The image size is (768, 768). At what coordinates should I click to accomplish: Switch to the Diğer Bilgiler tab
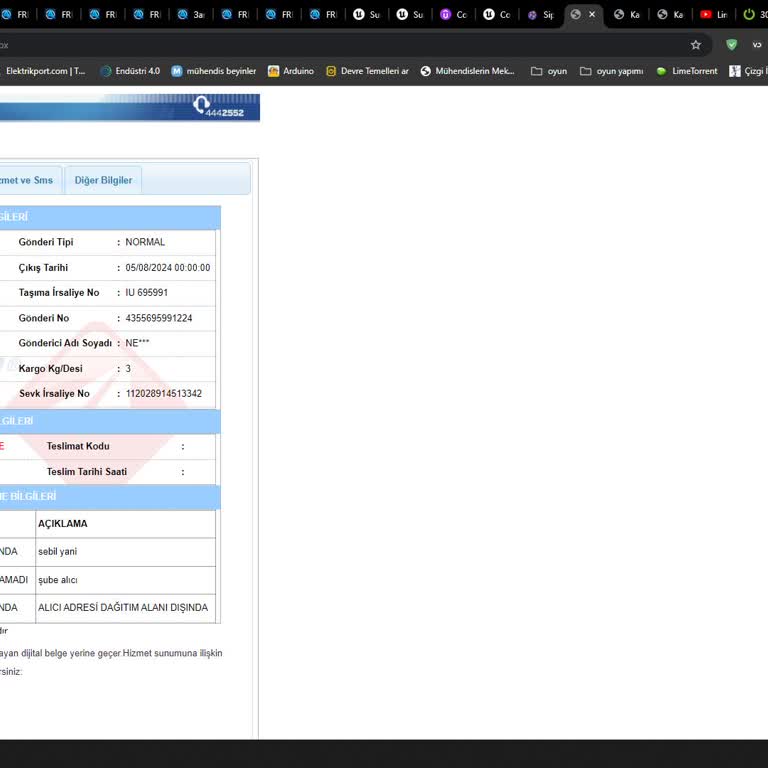(x=103, y=180)
